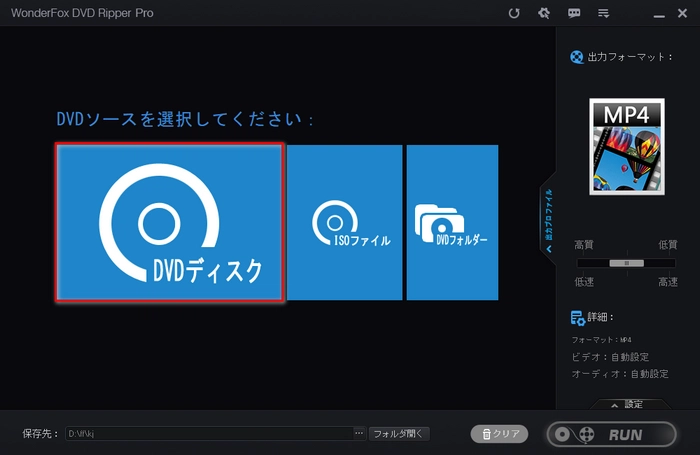Click the MP4 output format thumbnail
The image size is (700, 455).
[x=627, y=146]
